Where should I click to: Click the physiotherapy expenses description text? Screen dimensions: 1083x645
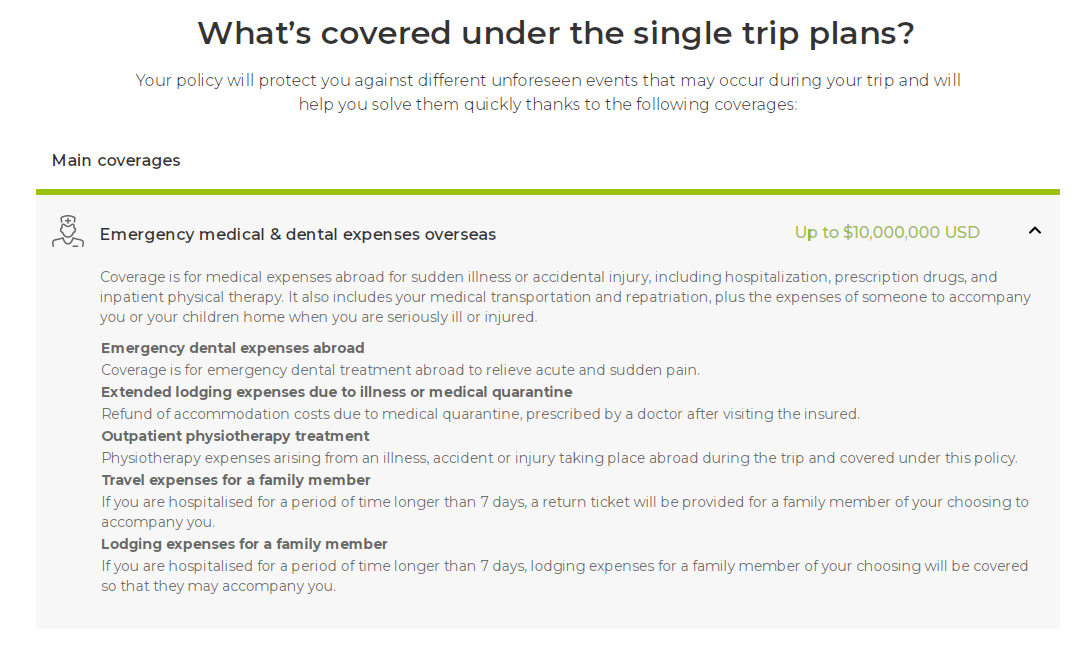[x=559, y=459]
